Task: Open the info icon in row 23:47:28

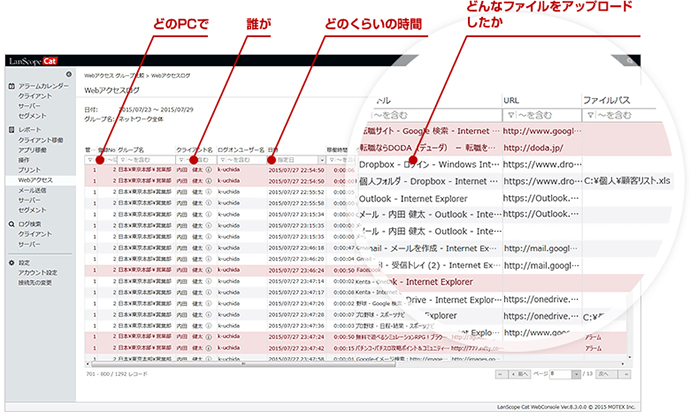Action: (x=209, y=315)
